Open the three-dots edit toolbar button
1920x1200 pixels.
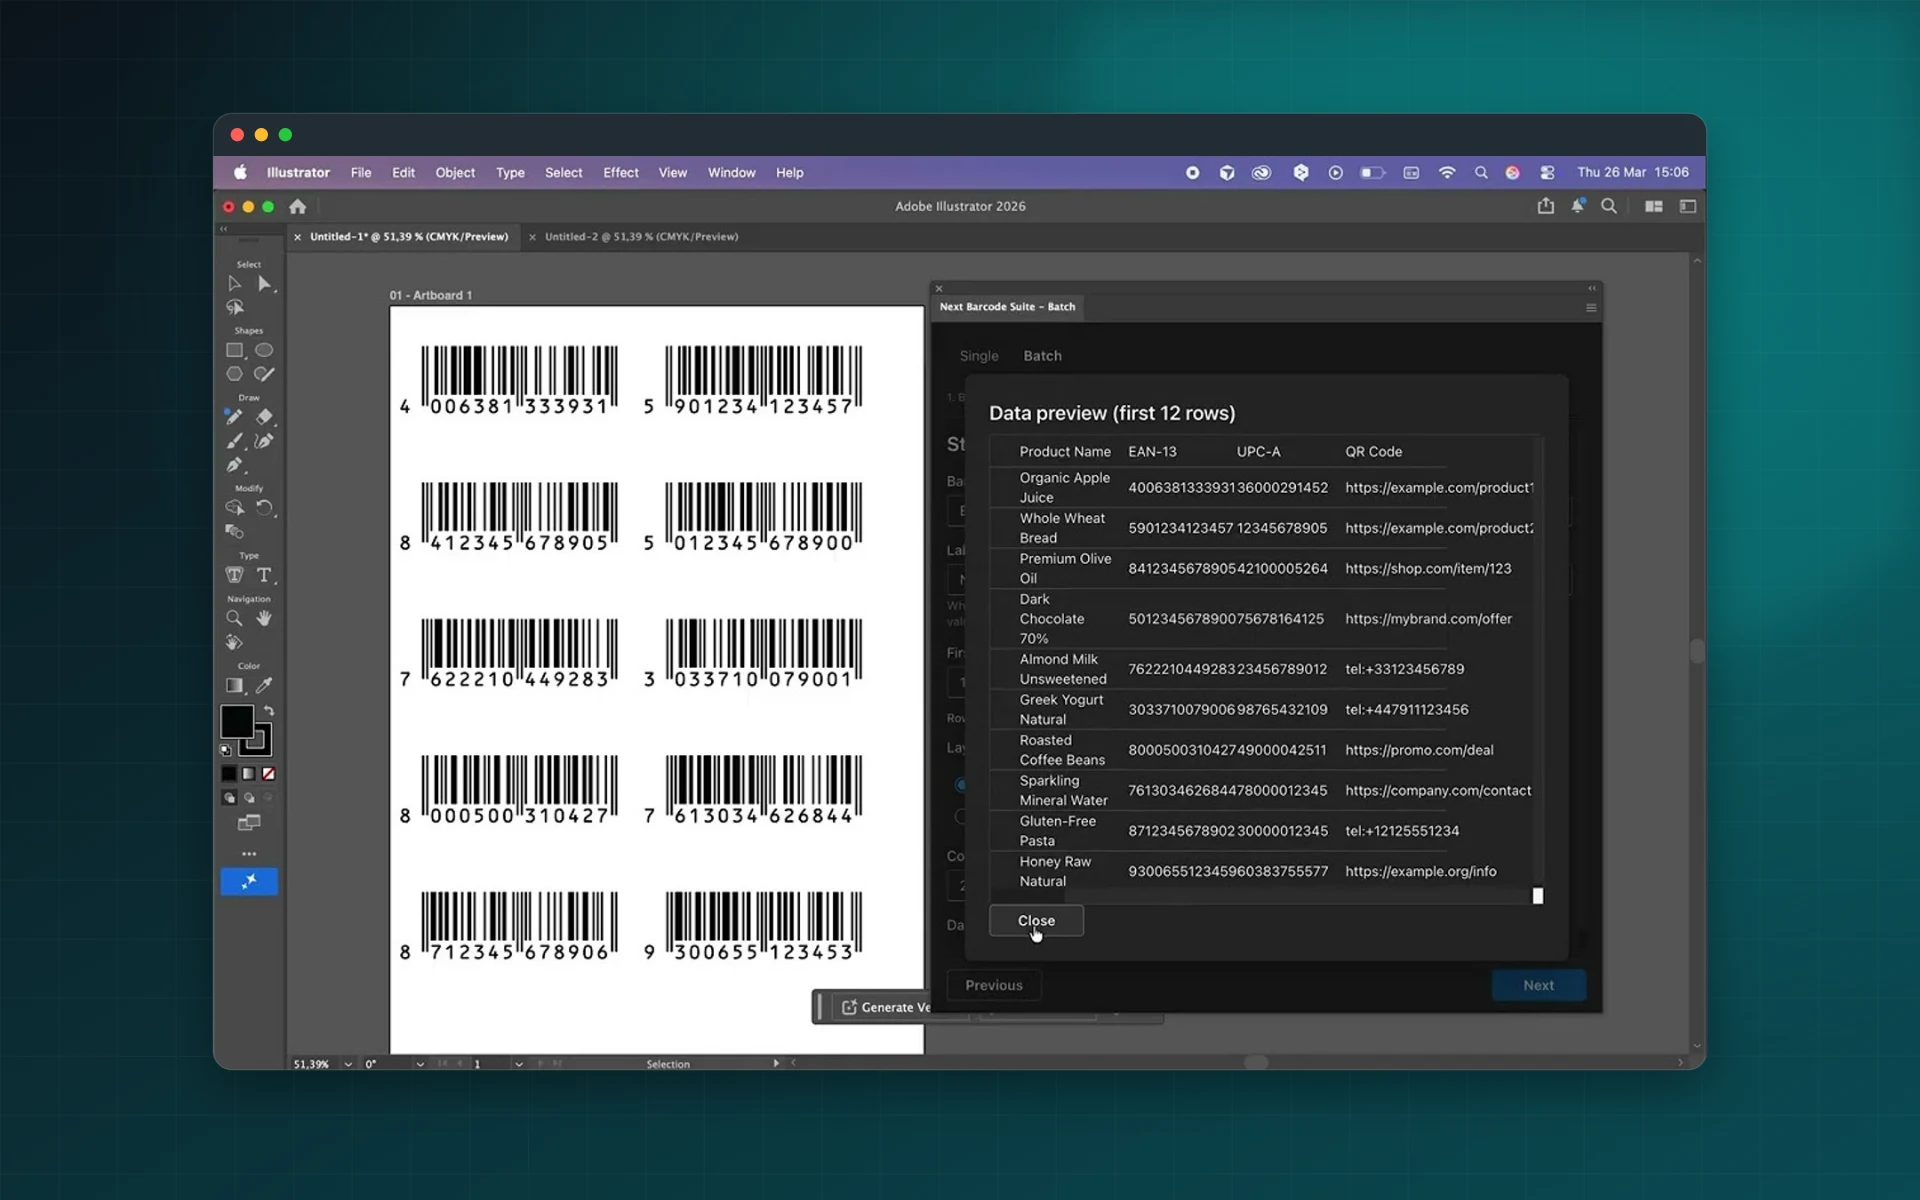[249, 854]
